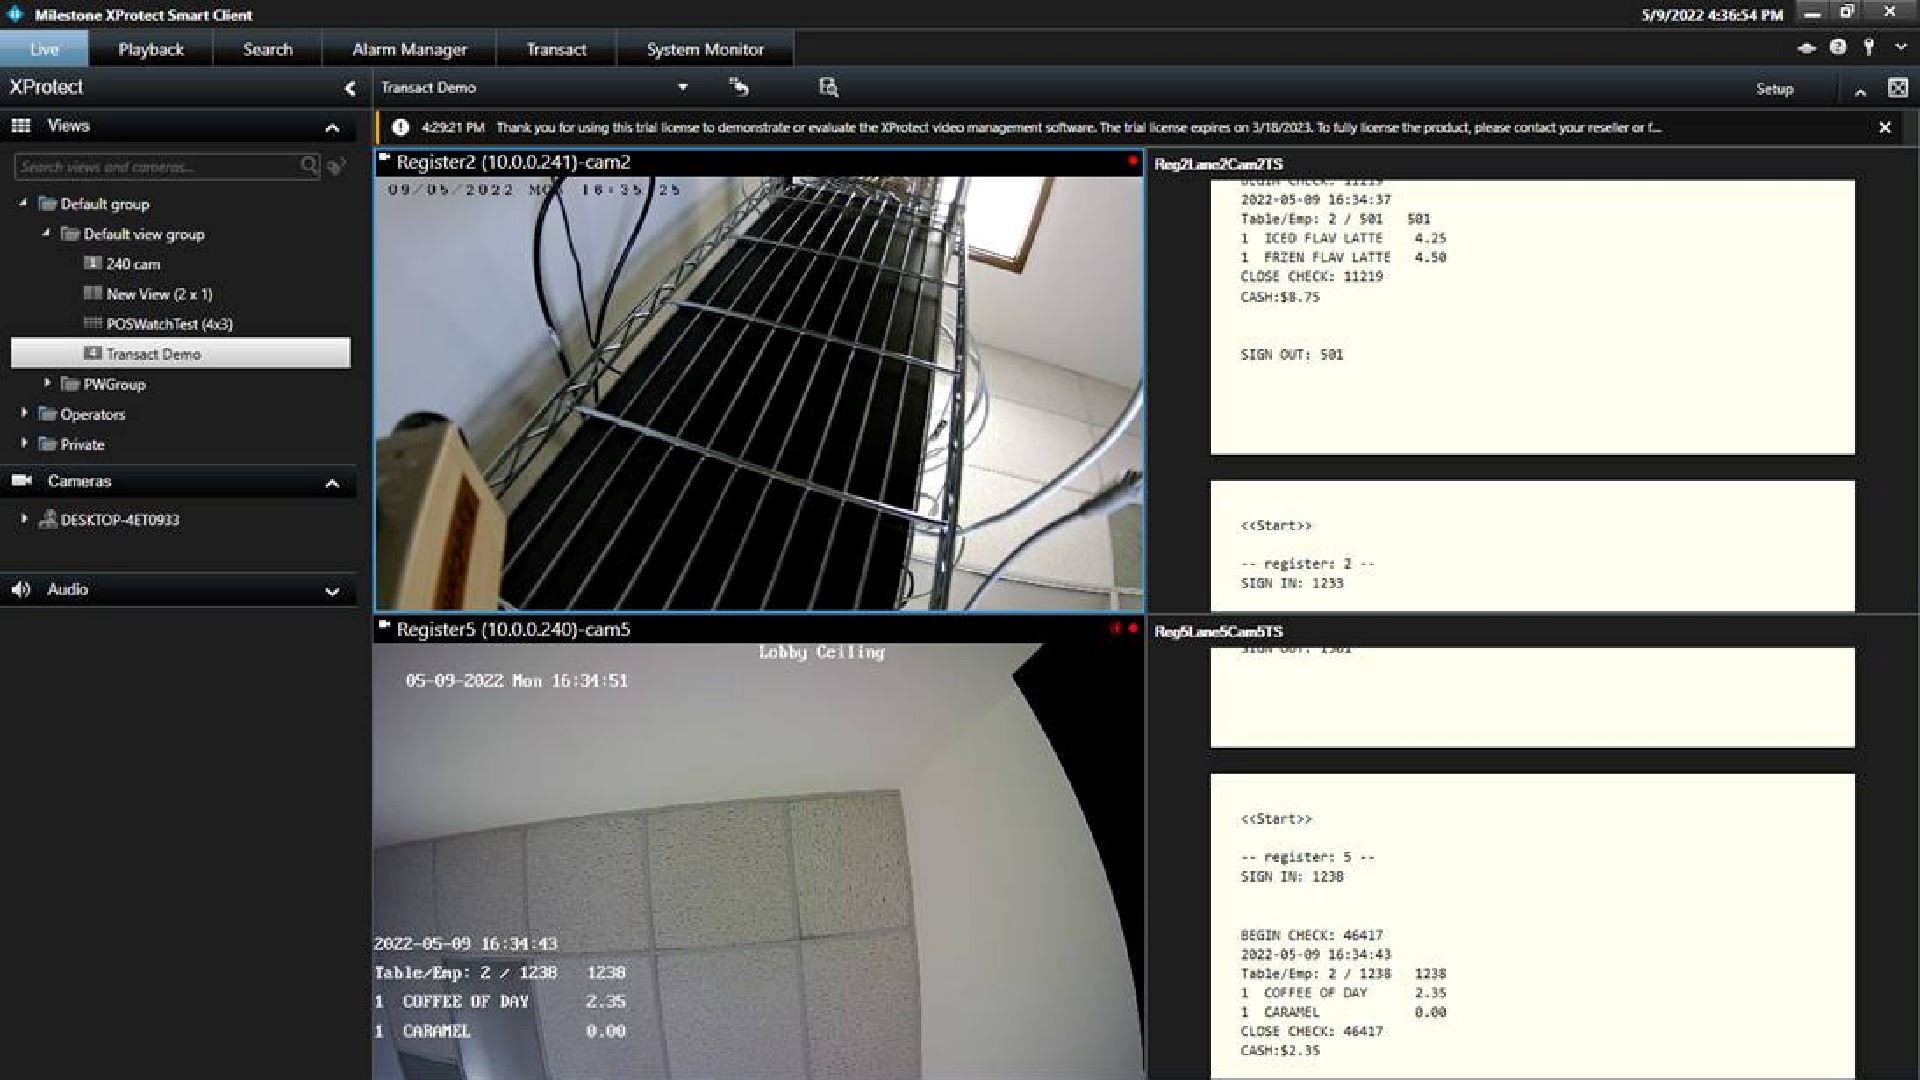Go to the Alarm Manager tab

click(409, 49)
